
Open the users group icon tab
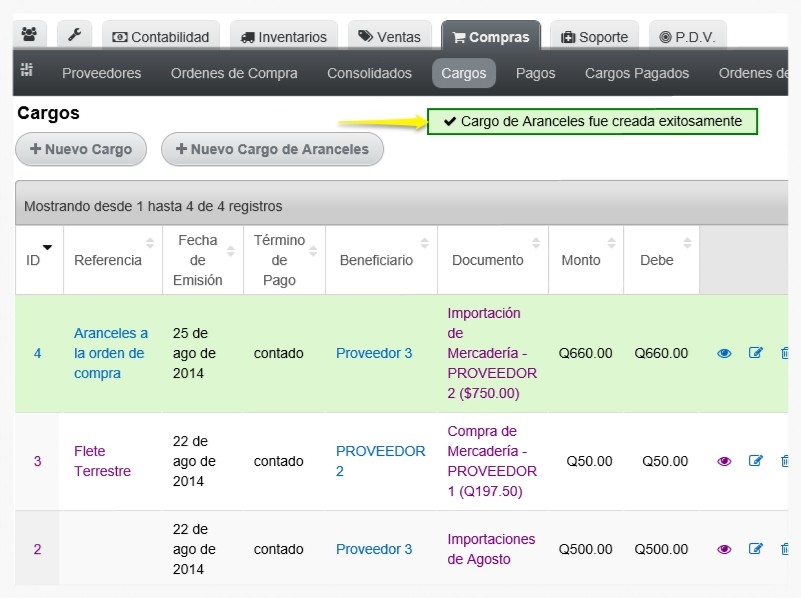pos(29,35)
